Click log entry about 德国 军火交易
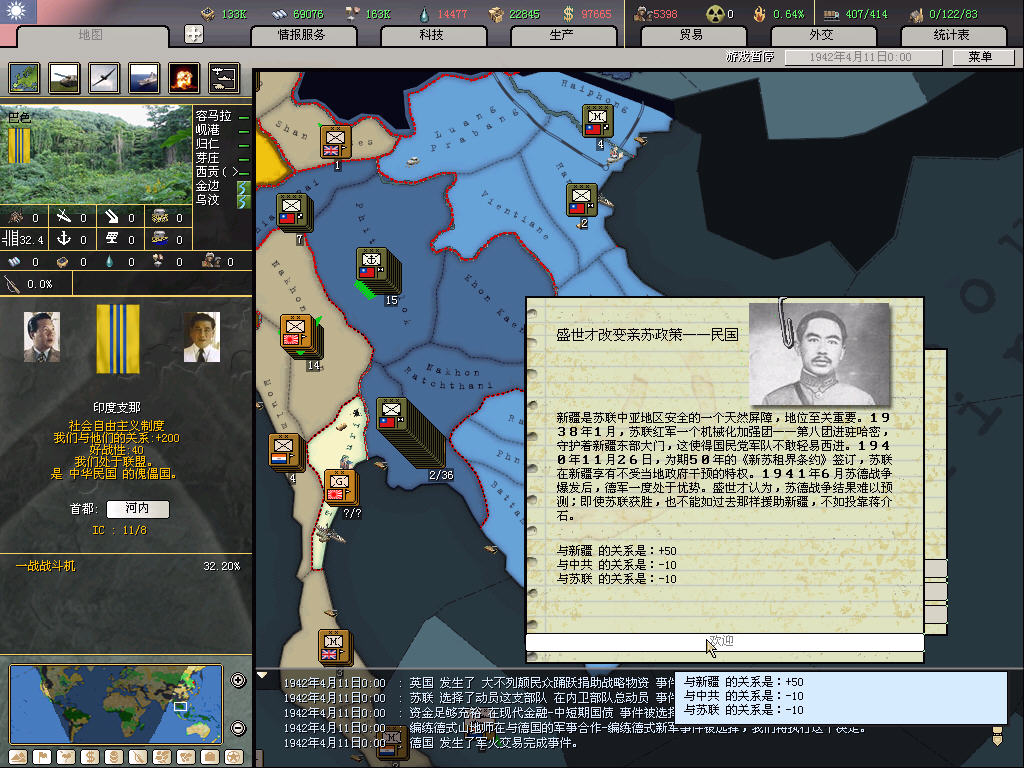 [x=430, y=743]
